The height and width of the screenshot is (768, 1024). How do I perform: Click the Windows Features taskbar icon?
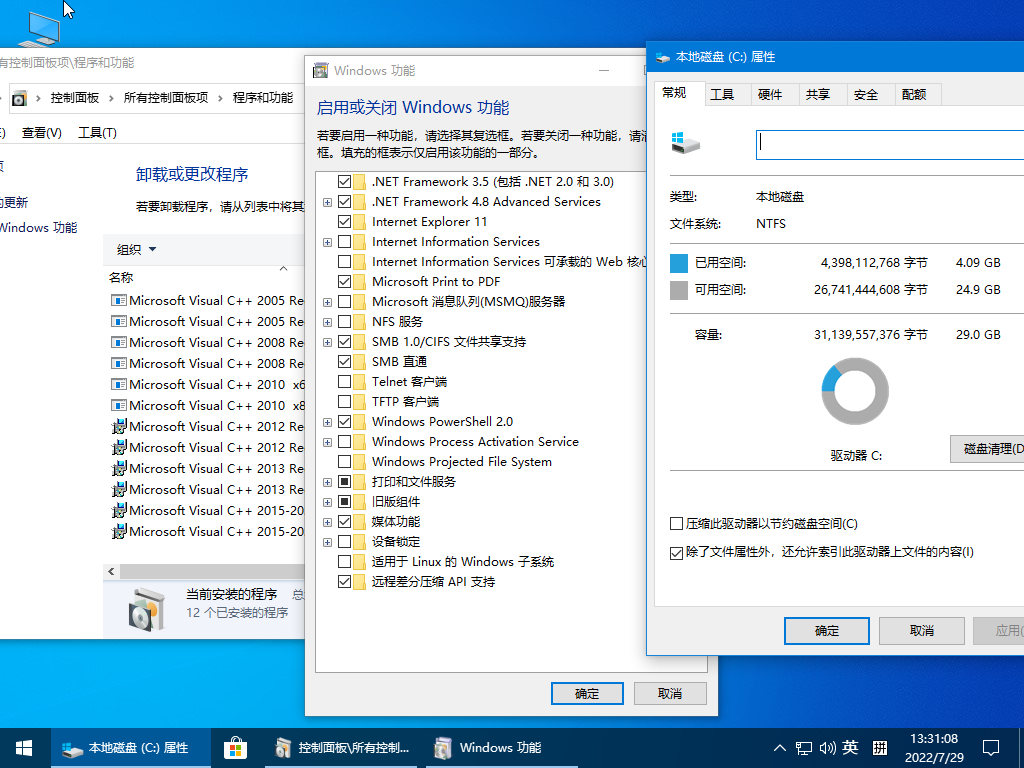click(442, 747)
